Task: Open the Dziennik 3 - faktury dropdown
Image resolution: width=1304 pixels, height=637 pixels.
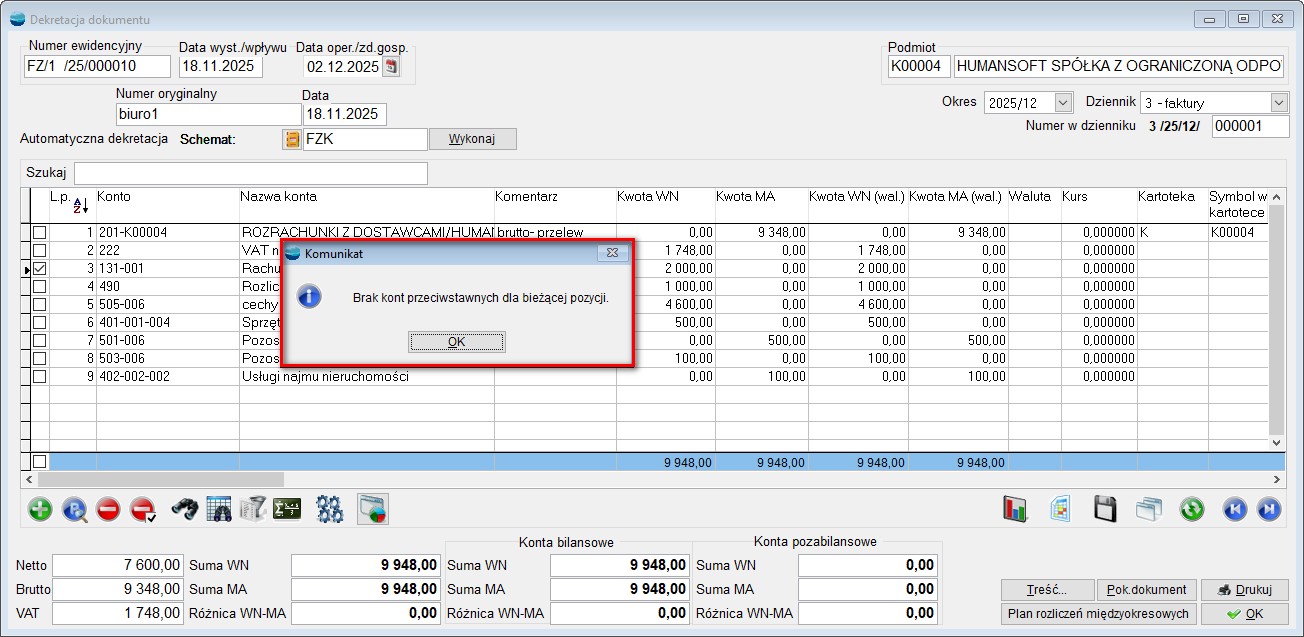Action: pyautogui.click(x=1279, y=103)
